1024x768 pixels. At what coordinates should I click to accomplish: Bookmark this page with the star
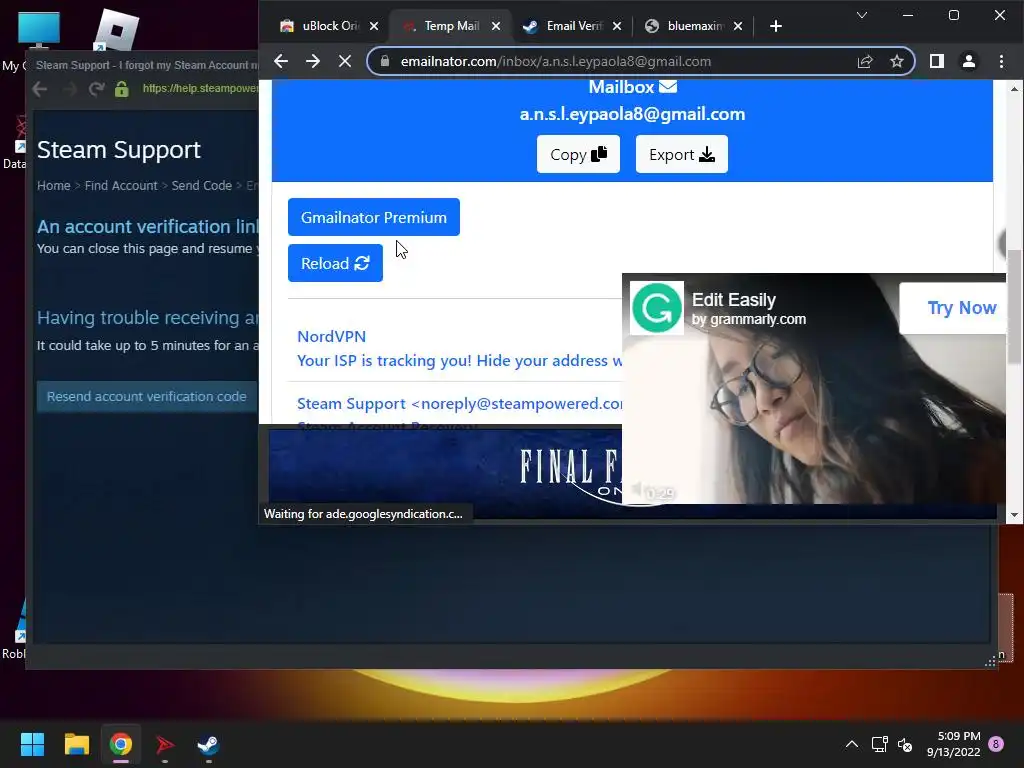pyautogui.click(x=897, y=61)
